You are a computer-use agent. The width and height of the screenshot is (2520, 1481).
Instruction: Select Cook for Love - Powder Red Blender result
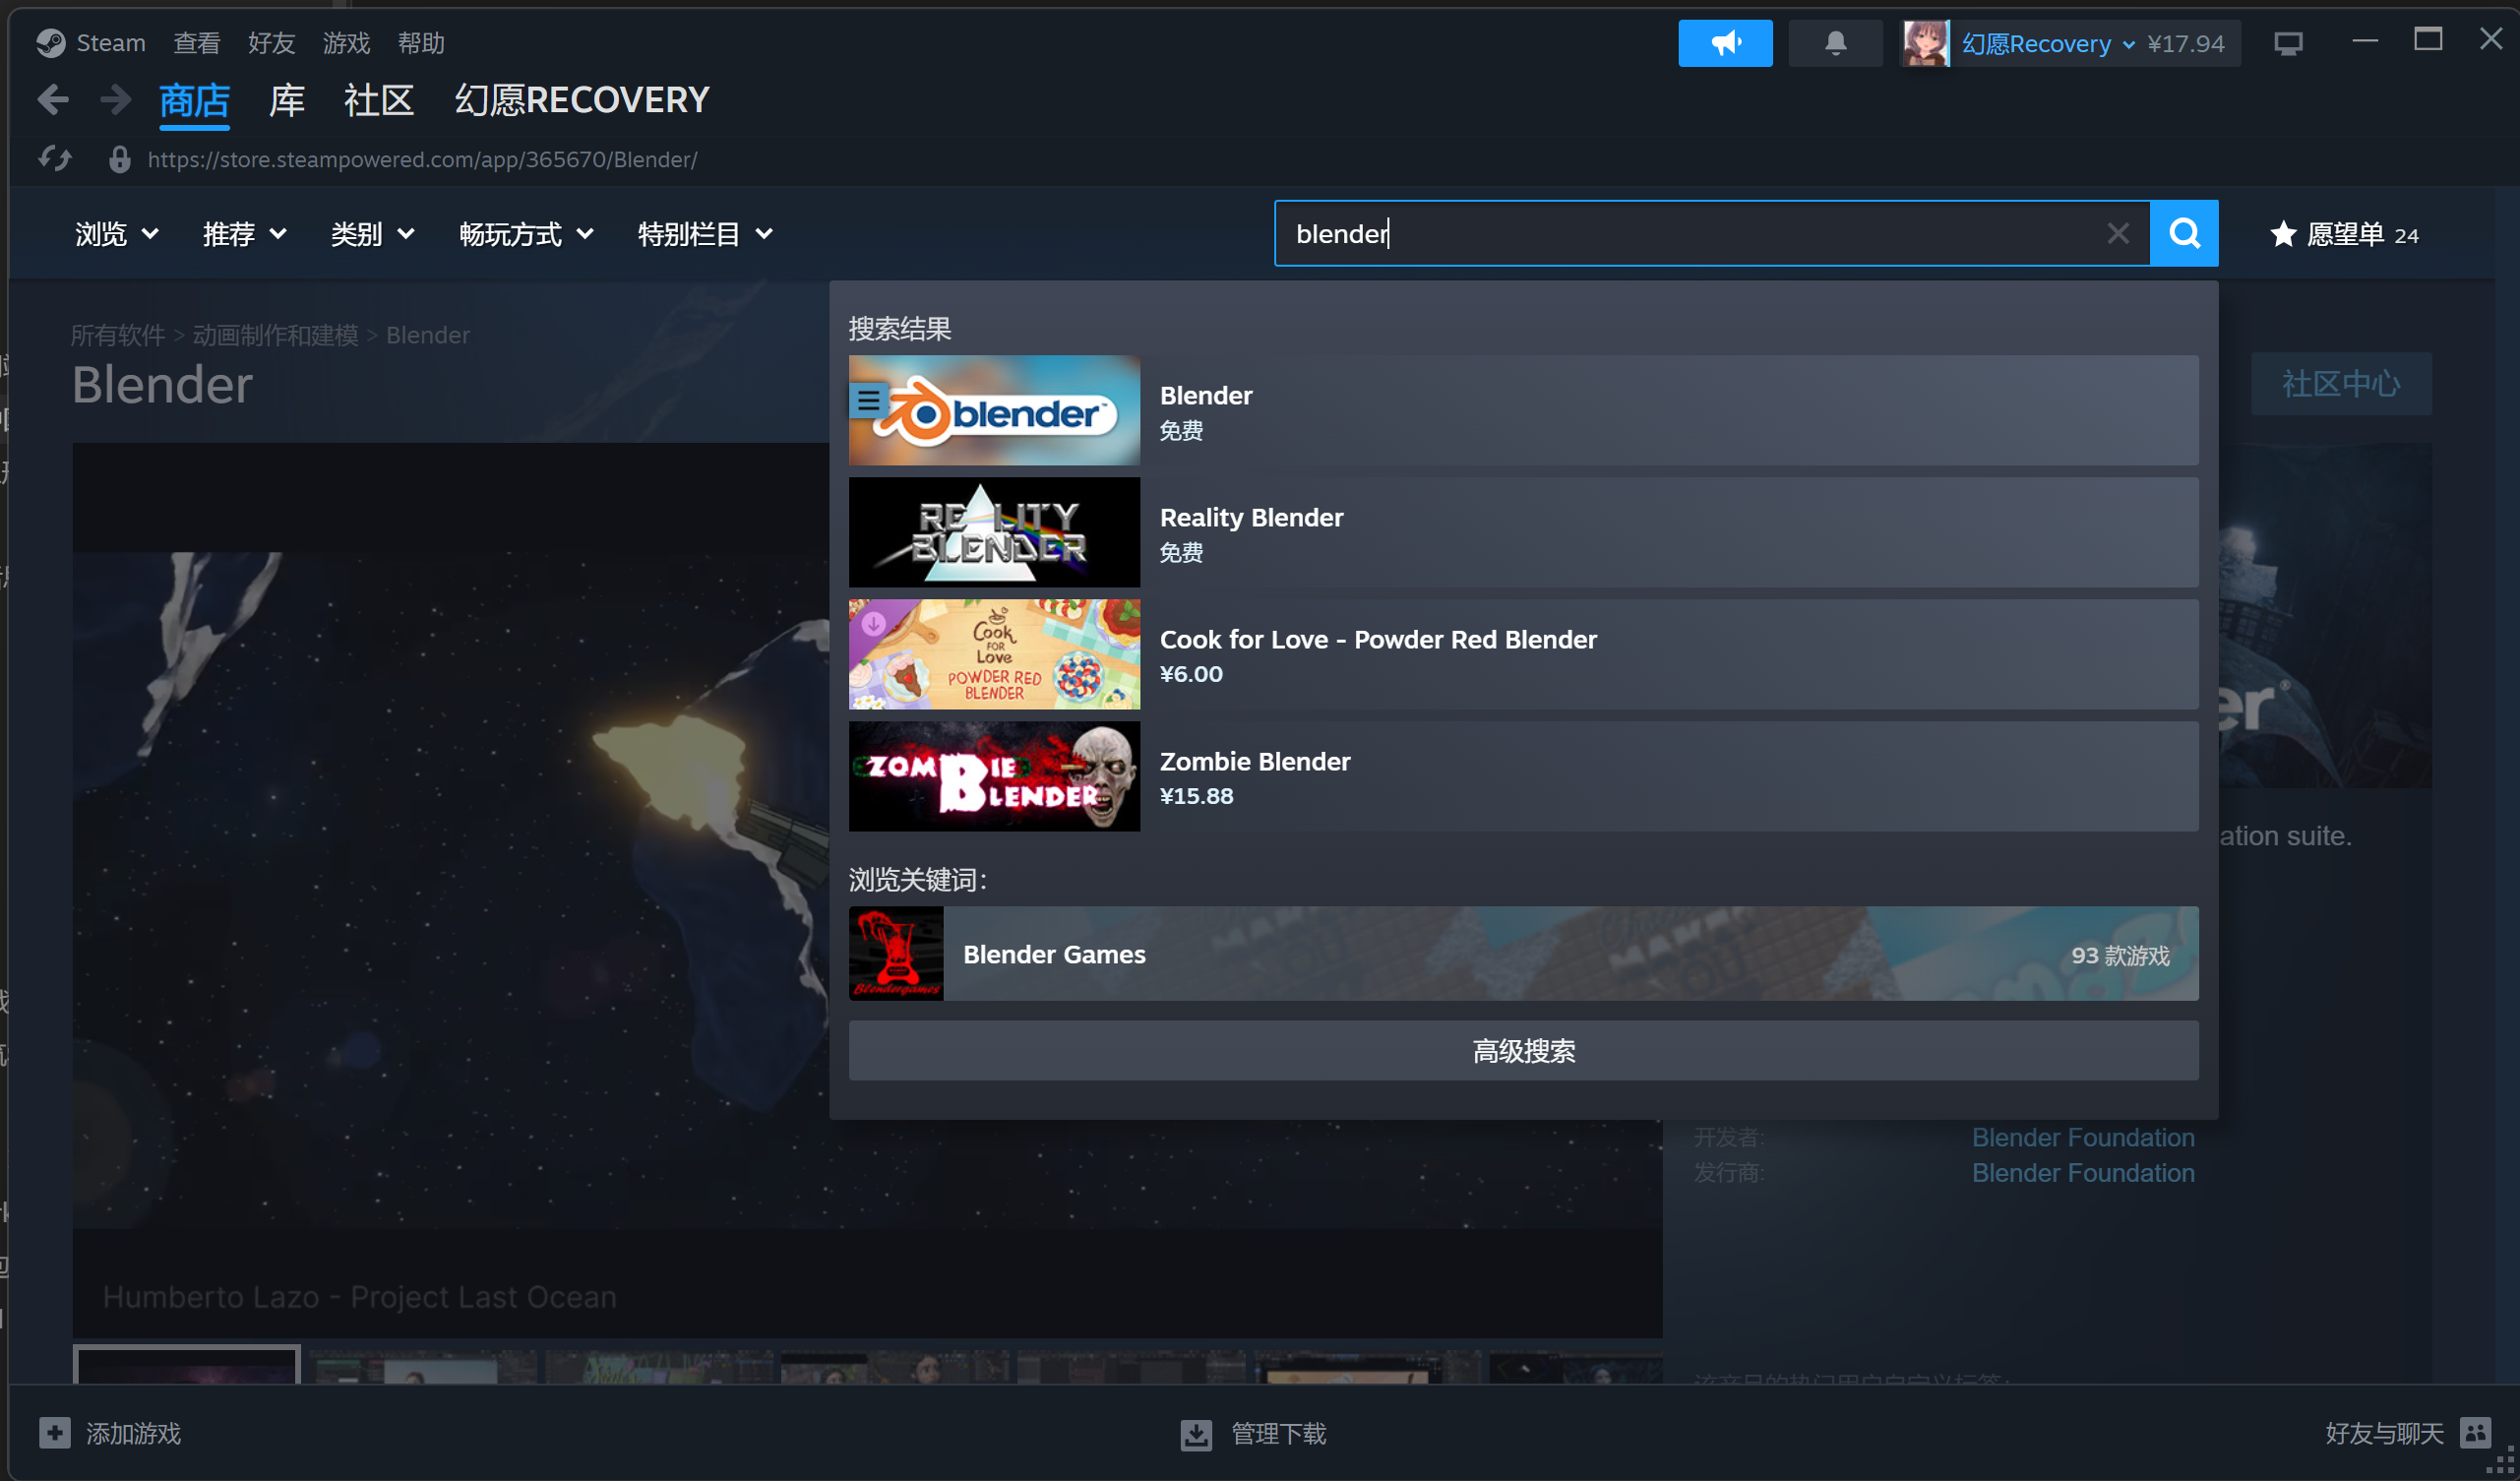pos(1523,654)
